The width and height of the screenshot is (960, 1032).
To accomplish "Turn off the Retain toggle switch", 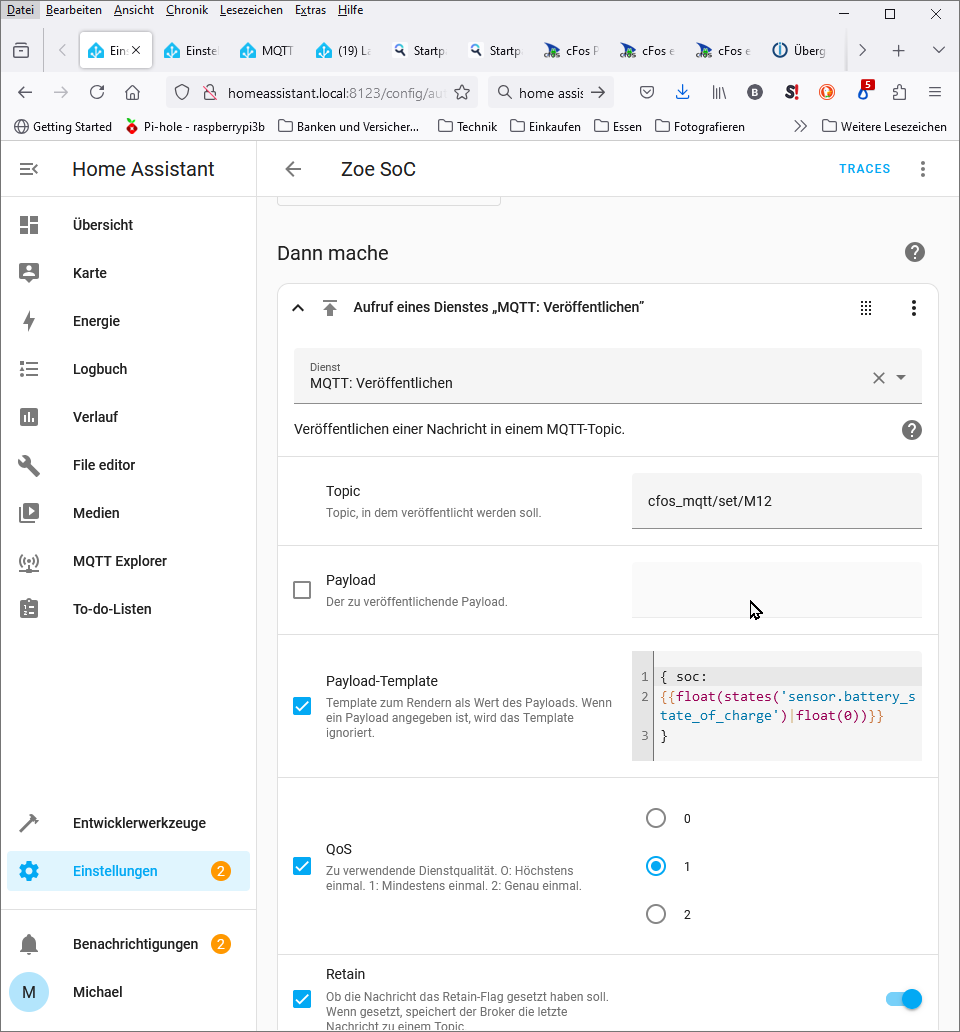I will [x=903, y=998].
